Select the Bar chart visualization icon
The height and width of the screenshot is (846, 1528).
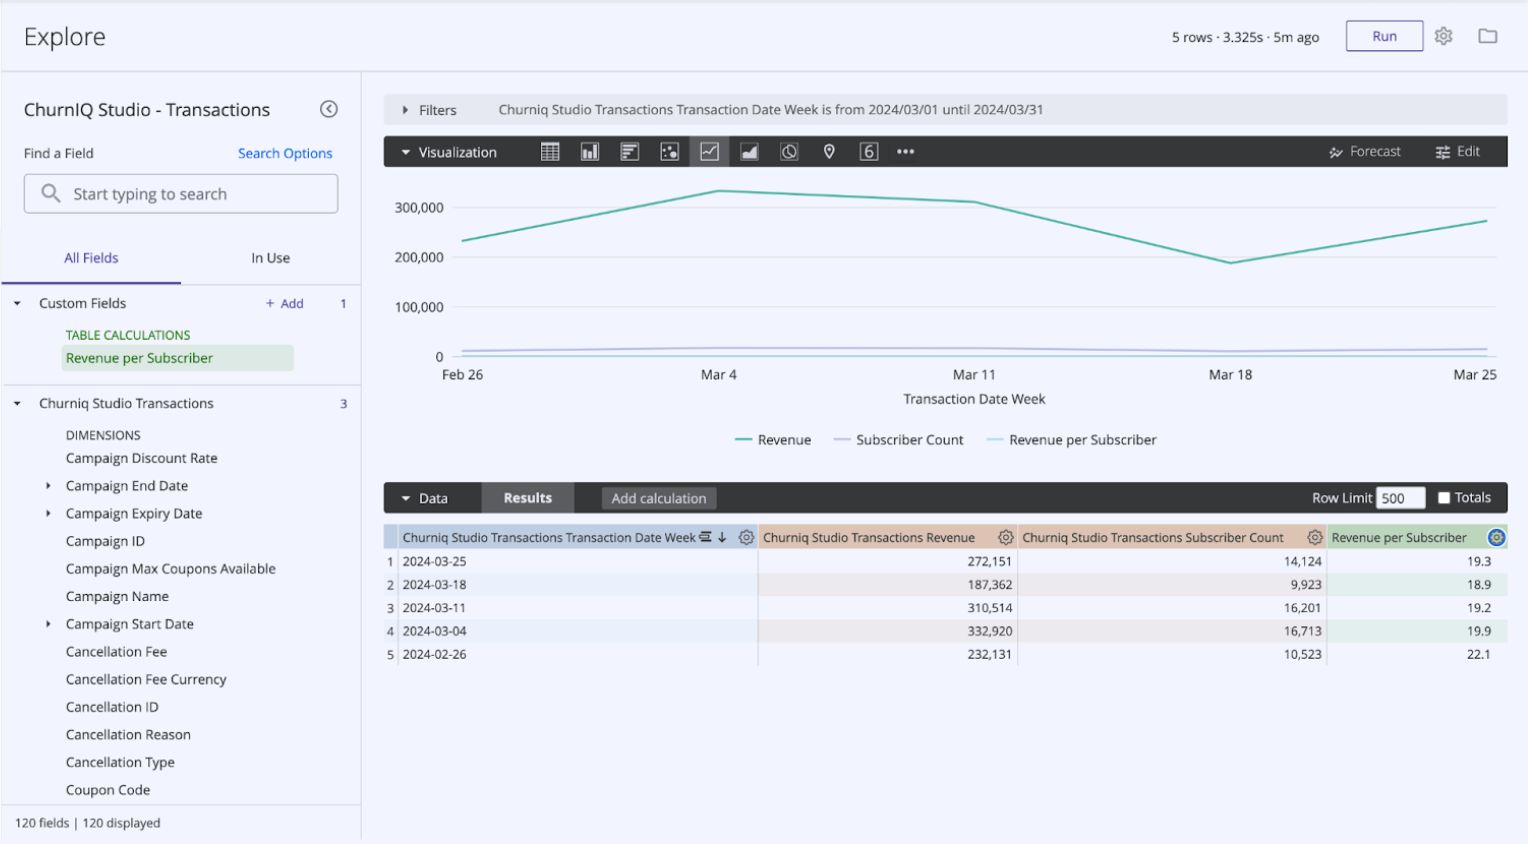pyautogui.click(x=629, y=152)
